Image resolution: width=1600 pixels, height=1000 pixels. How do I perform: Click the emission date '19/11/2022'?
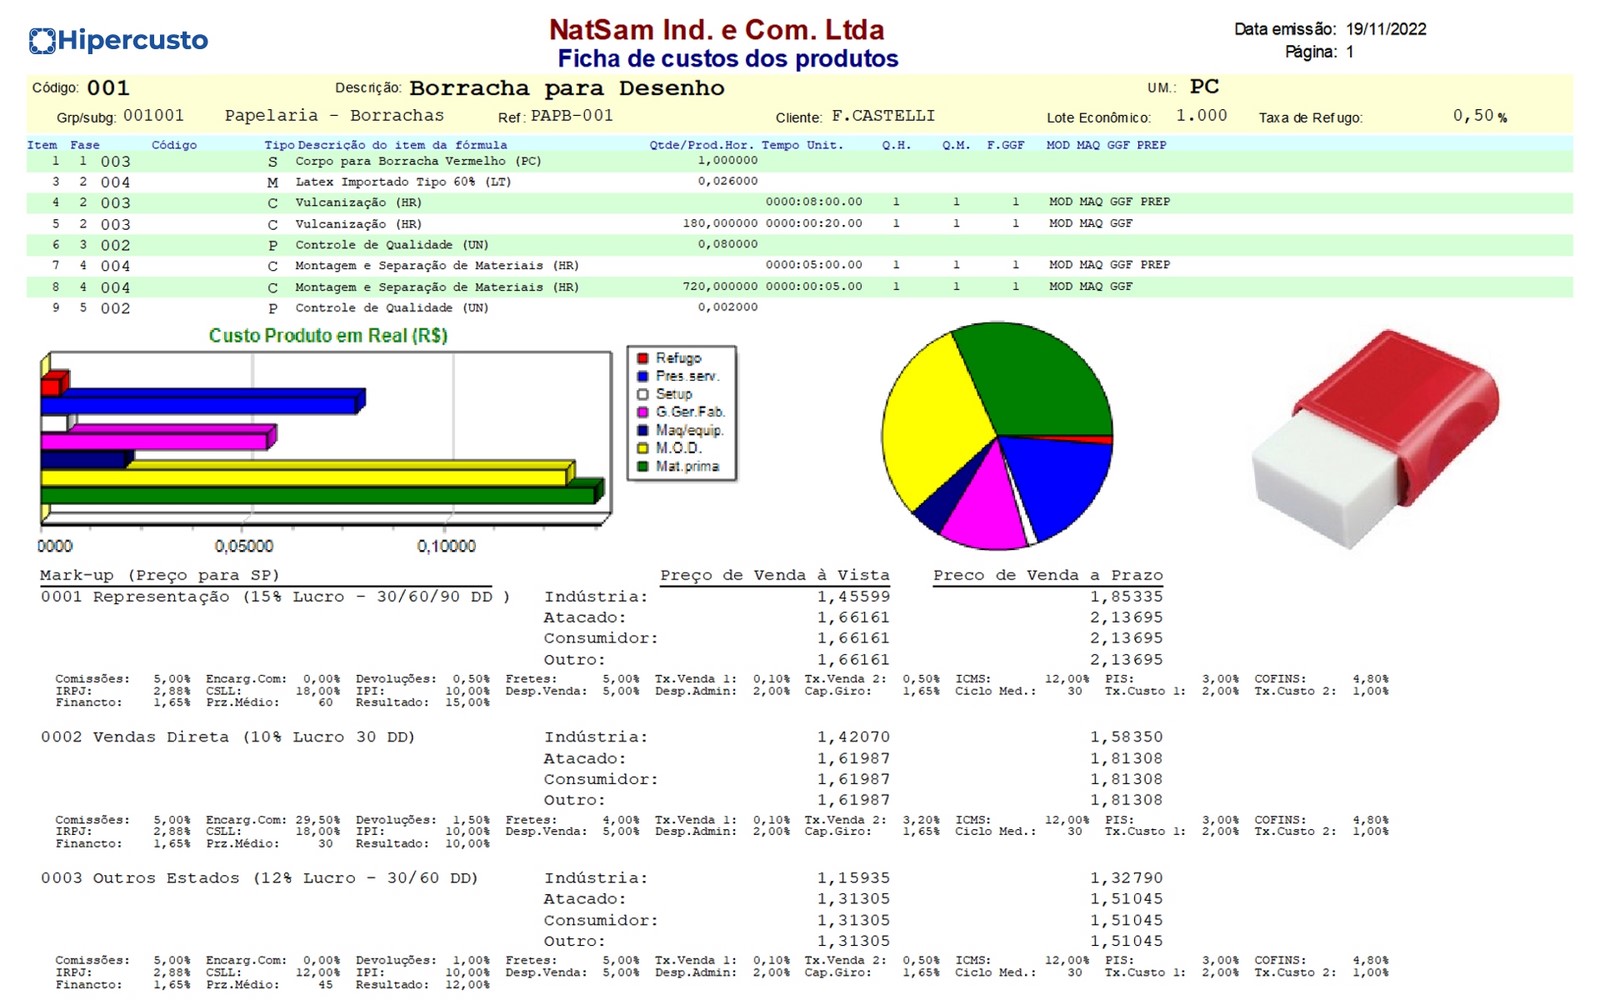(1386, 29)
